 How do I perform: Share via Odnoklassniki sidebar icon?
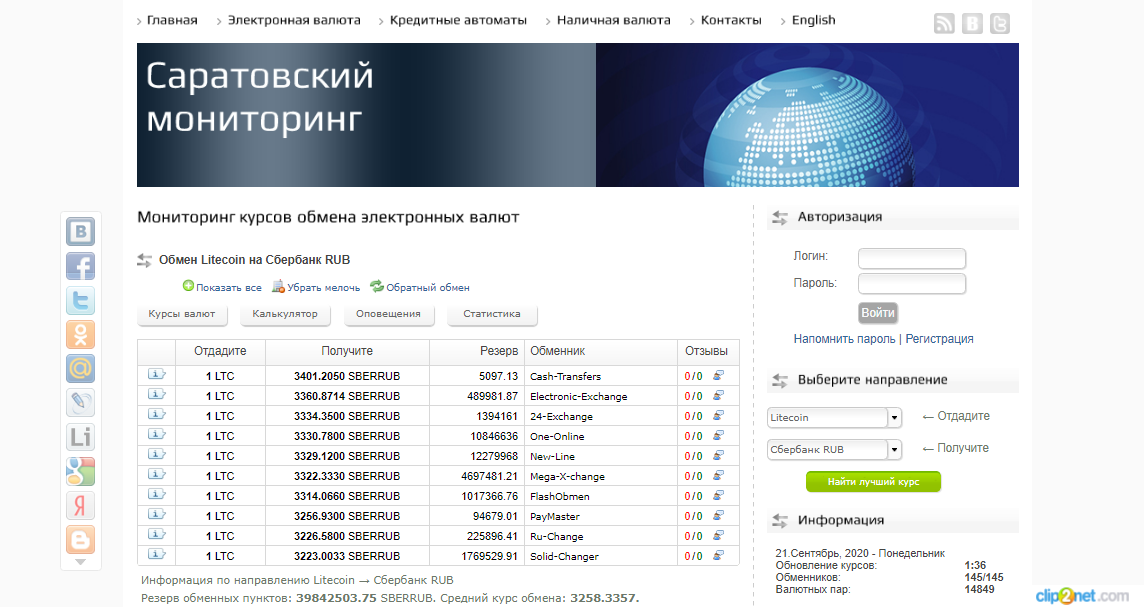click(x=80, y=335)
